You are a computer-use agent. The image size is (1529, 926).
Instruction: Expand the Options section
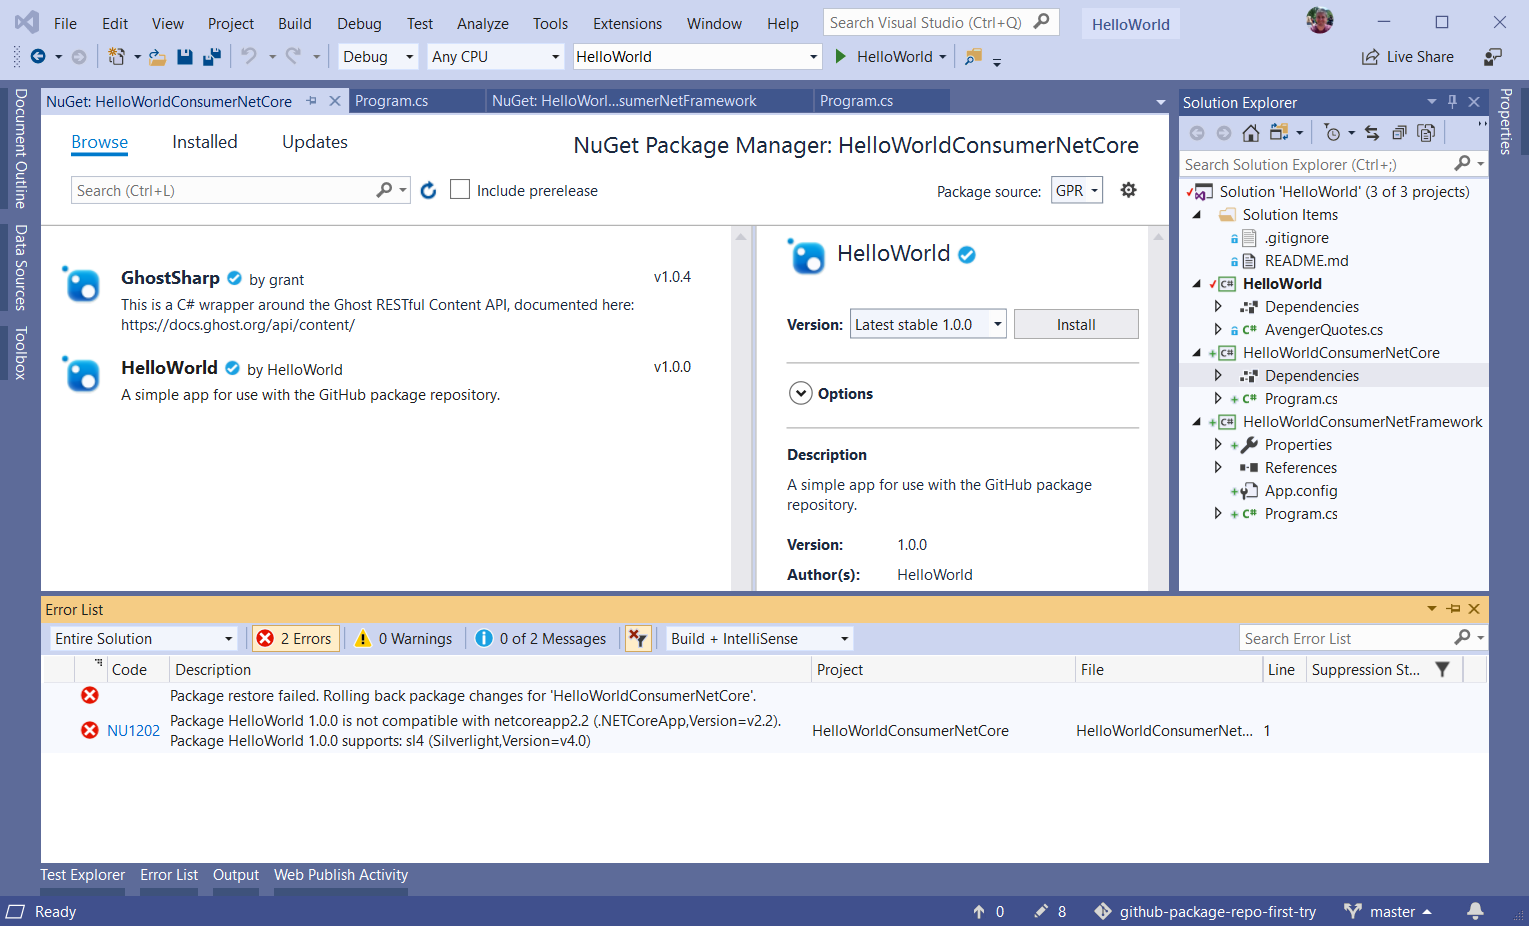pyautogui.click(x=800, y=394)
